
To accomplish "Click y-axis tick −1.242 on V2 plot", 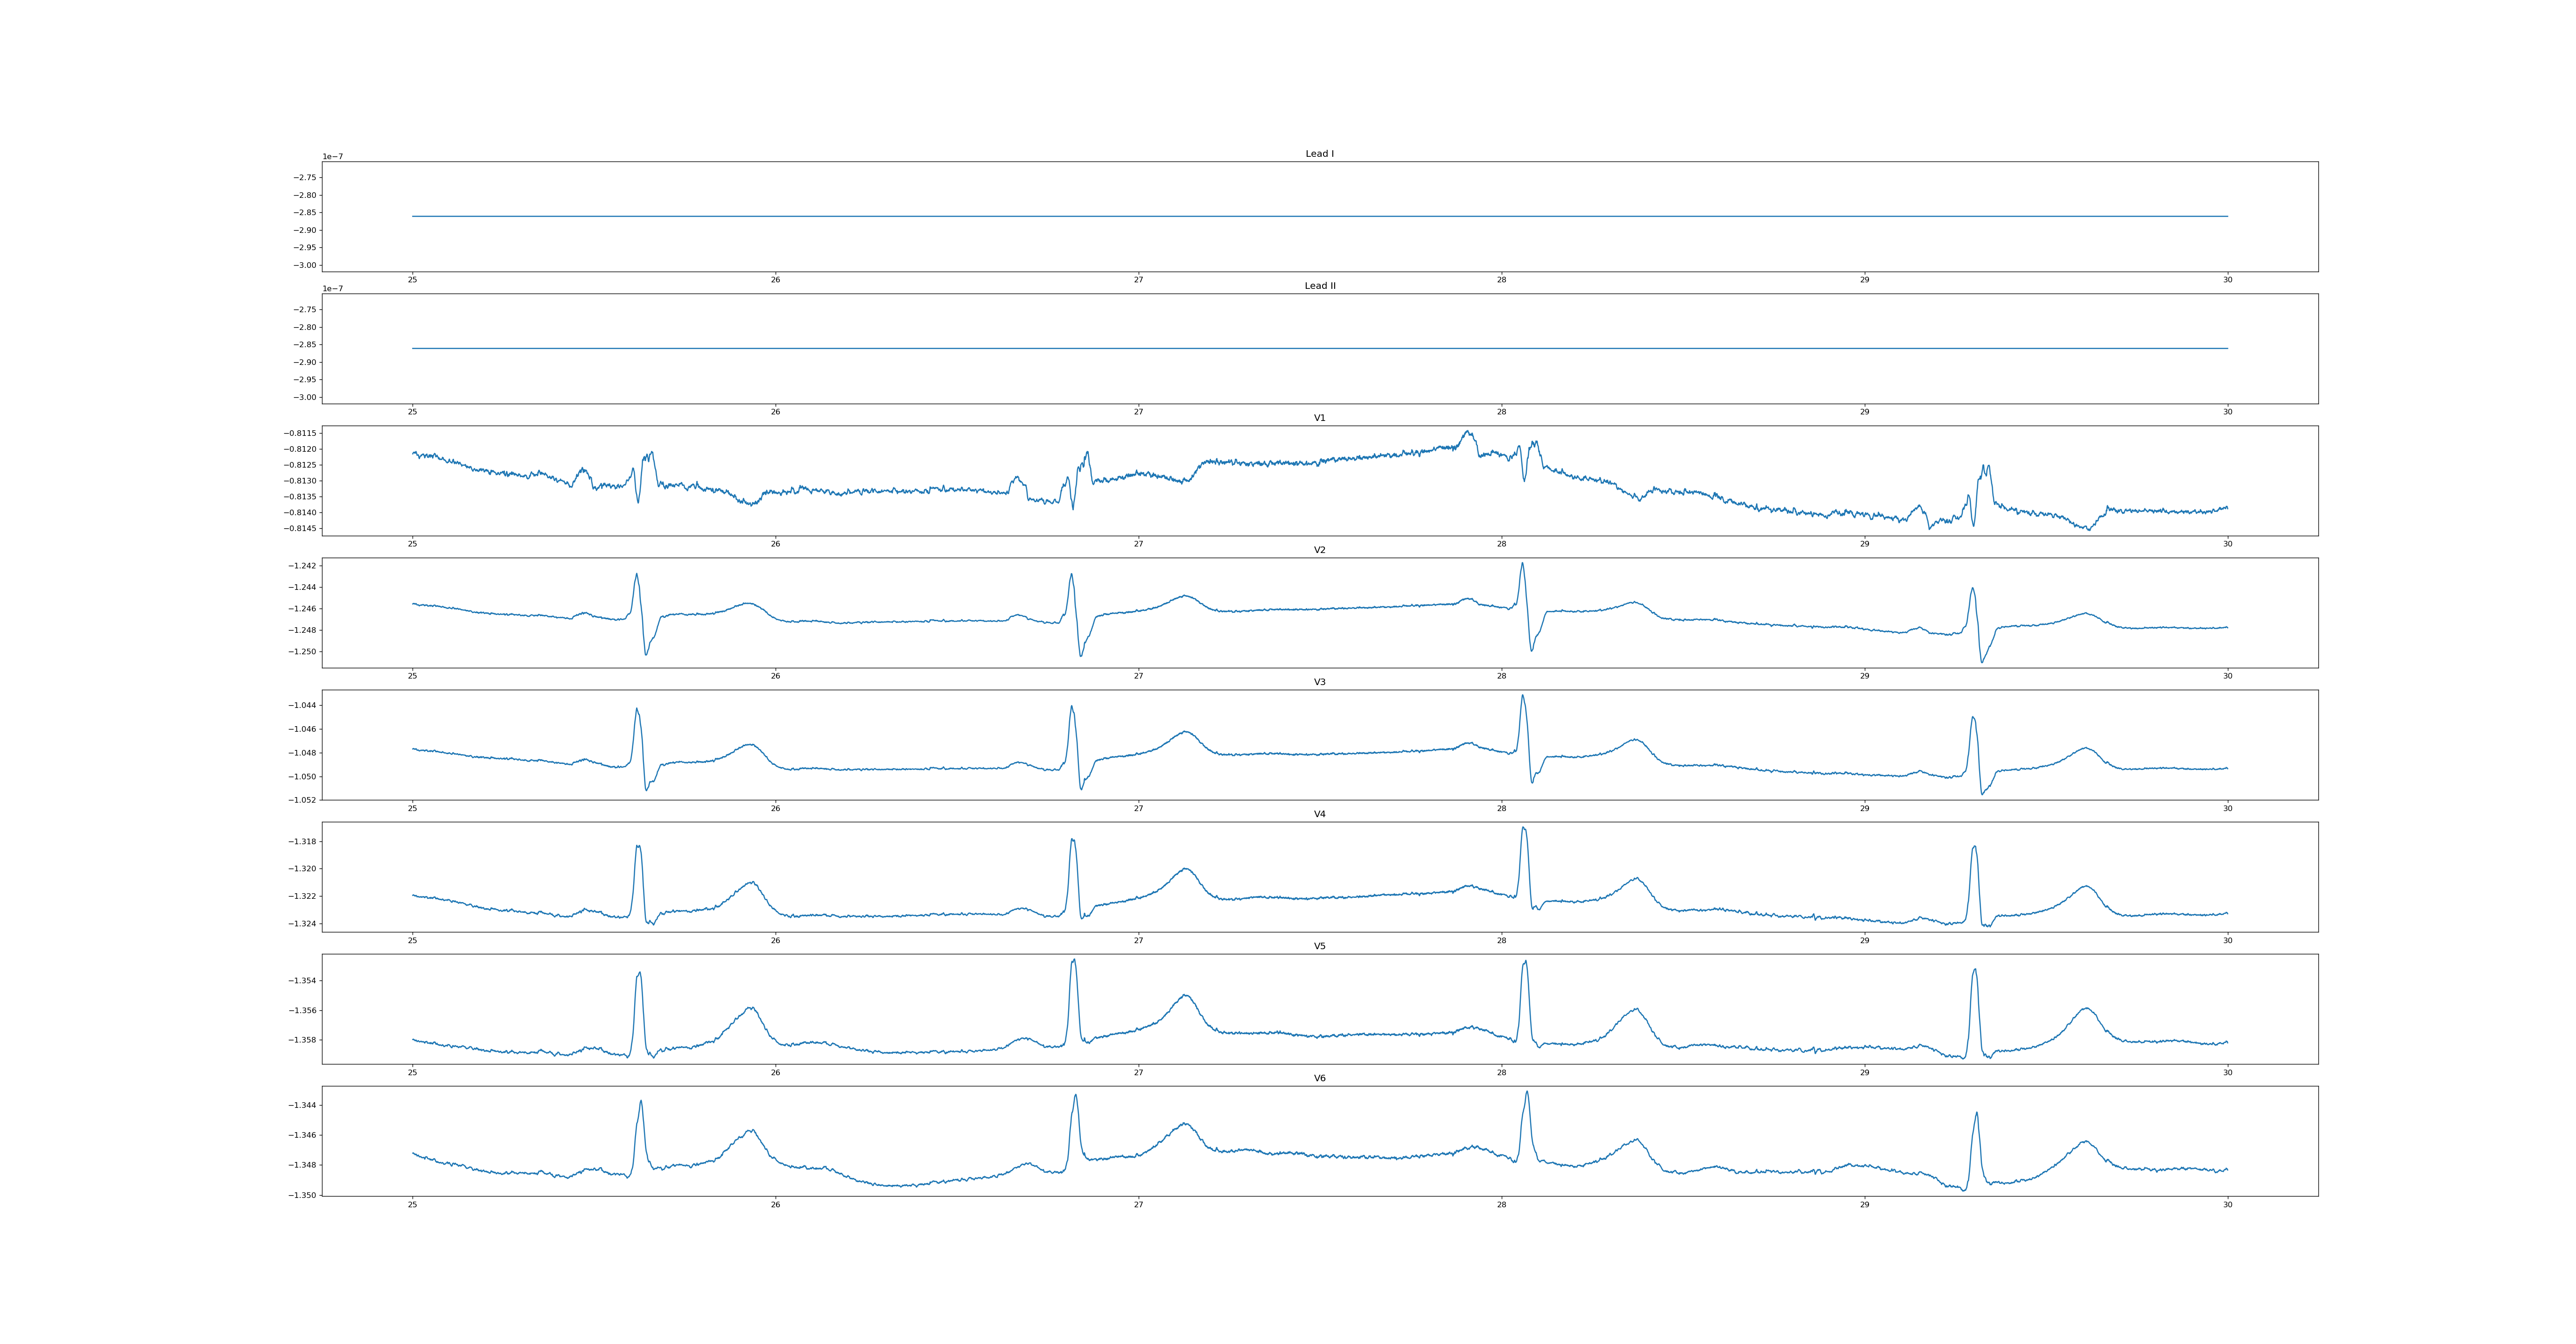I will coord(302,566).
